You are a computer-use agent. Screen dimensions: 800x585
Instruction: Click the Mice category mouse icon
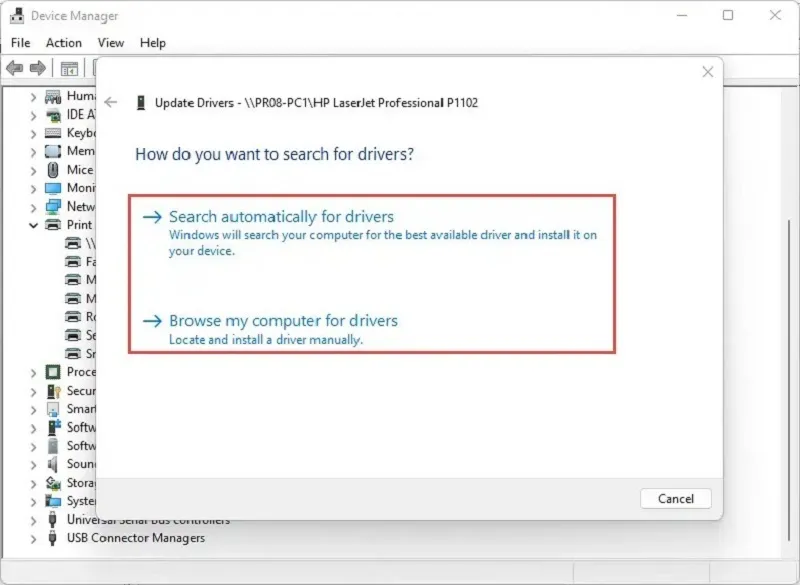pos(53,169)
